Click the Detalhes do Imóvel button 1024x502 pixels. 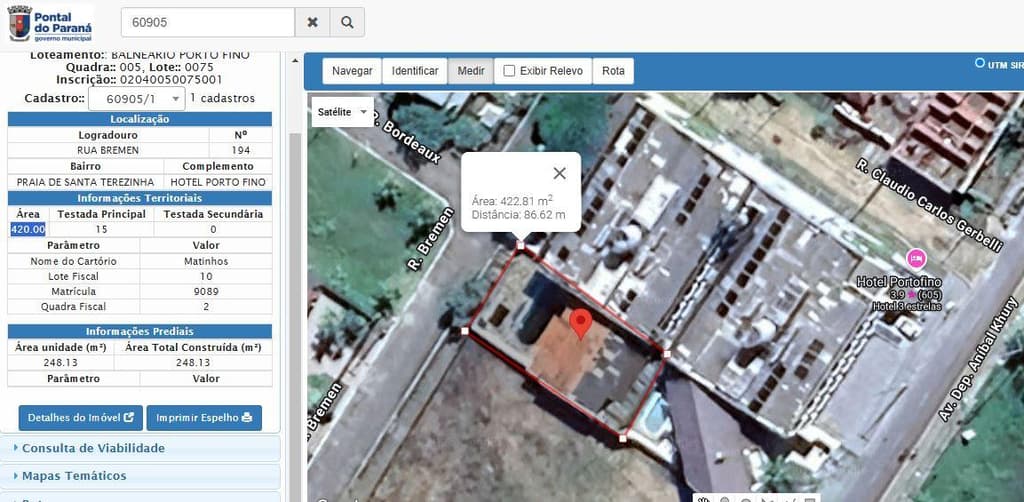pos(81,418)
